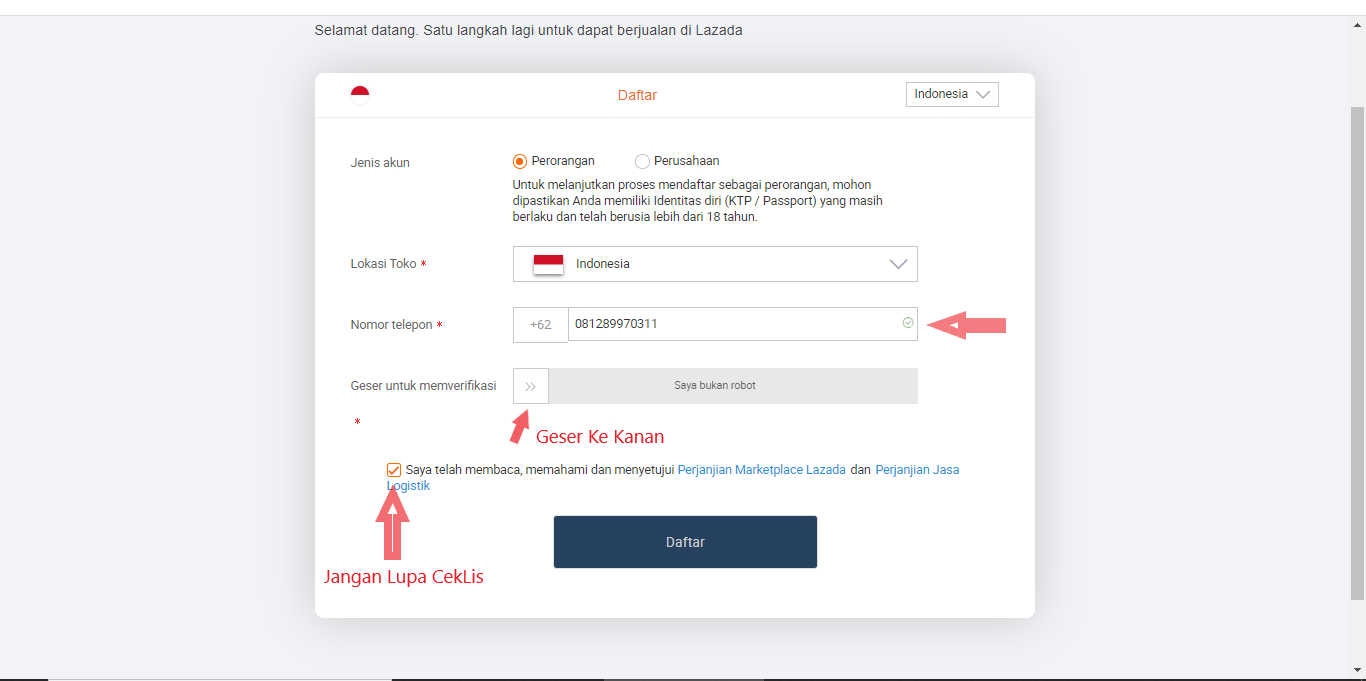The width and height of the screenshot is (1366, 681).
Task: Click the Selamat datang welcome text
Action: (x=528, y=30)
